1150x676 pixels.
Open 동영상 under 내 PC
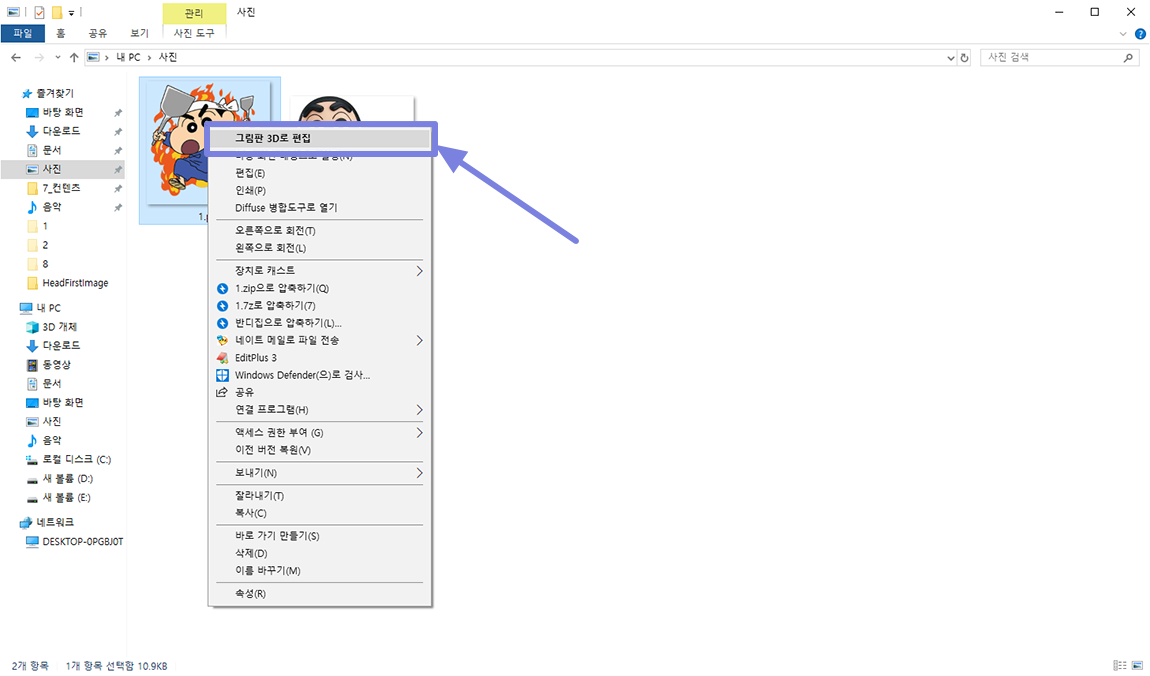56,364
